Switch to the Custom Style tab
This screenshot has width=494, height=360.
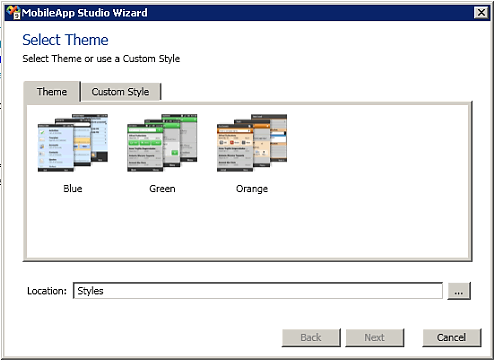click(x=121, y=92)
